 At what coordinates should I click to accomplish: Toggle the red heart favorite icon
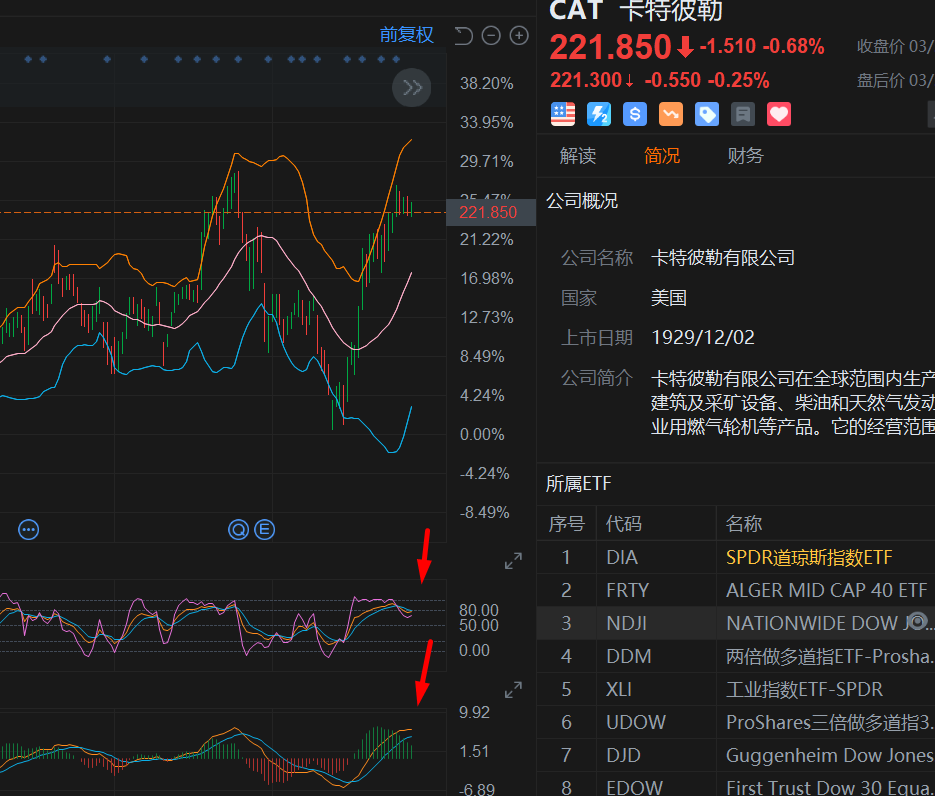[x=779, y=114]
